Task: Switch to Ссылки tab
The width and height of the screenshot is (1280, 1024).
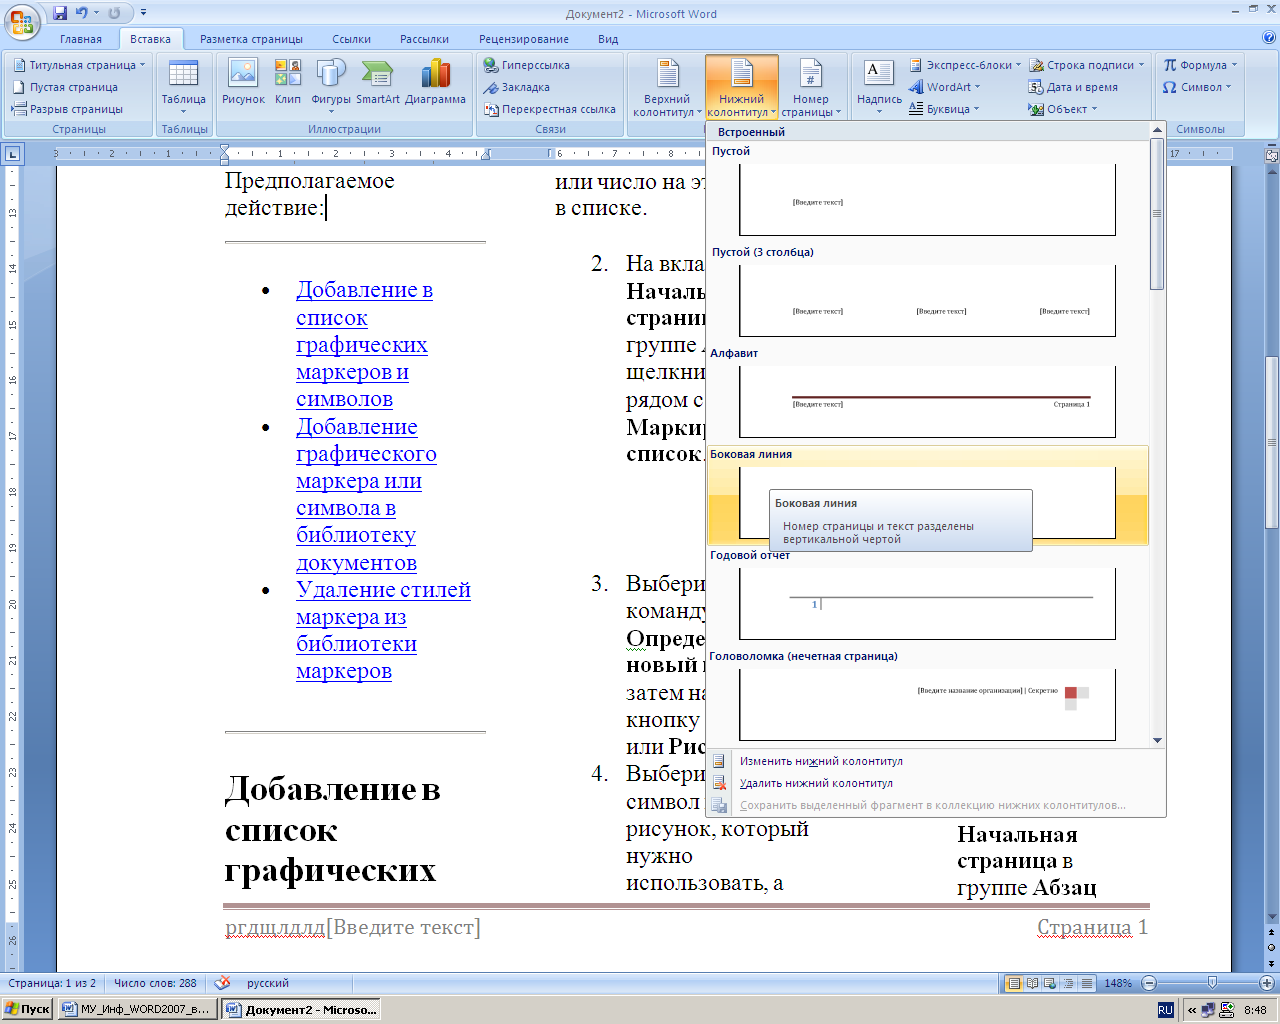Action: (352, 39)
